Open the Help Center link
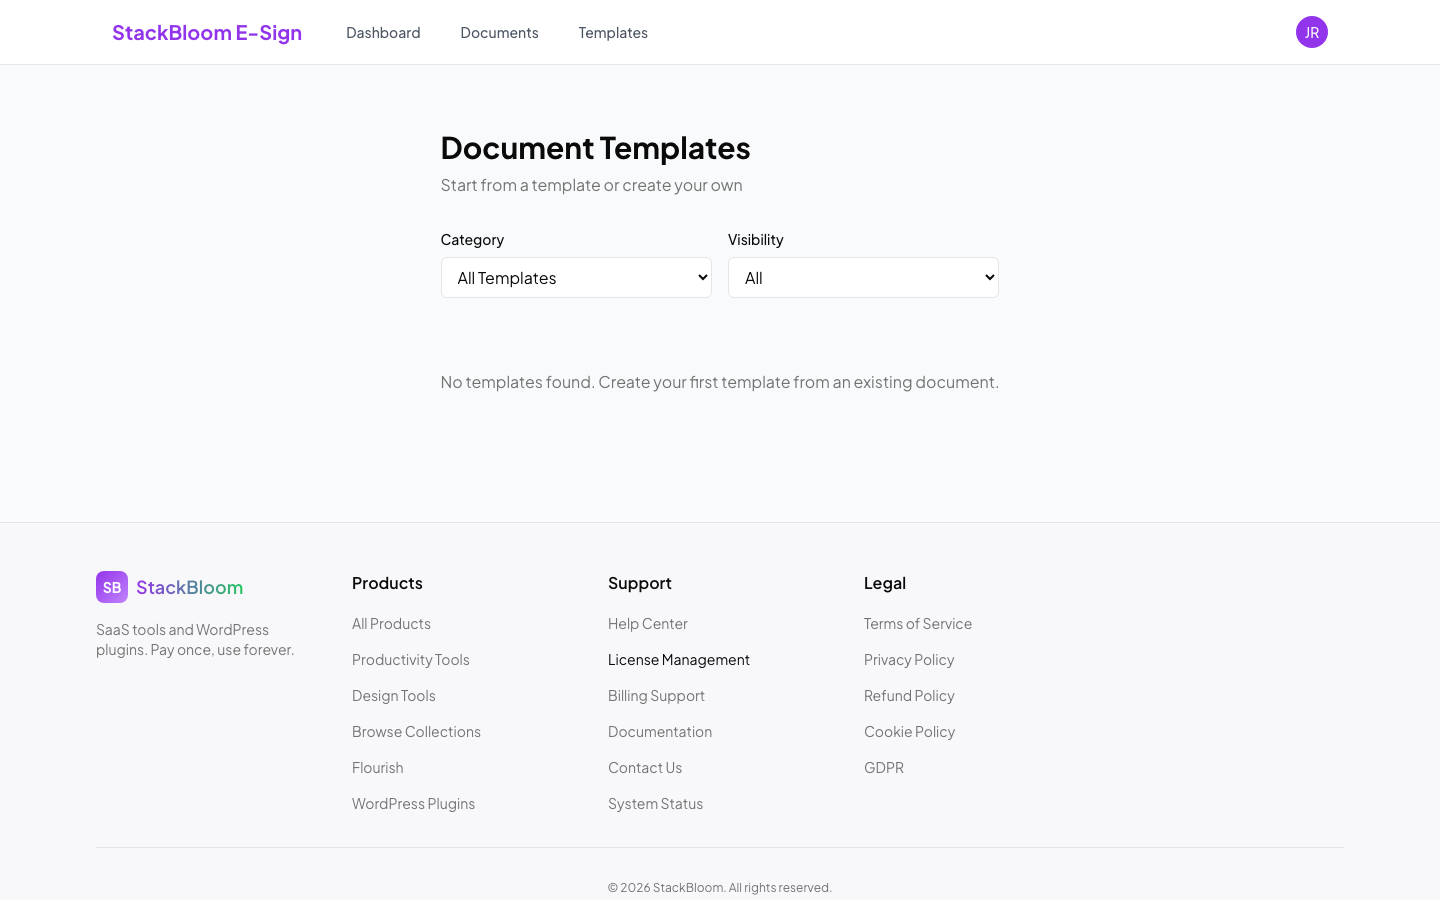This screenshot has height=900, width=1440. click(647, 623)
